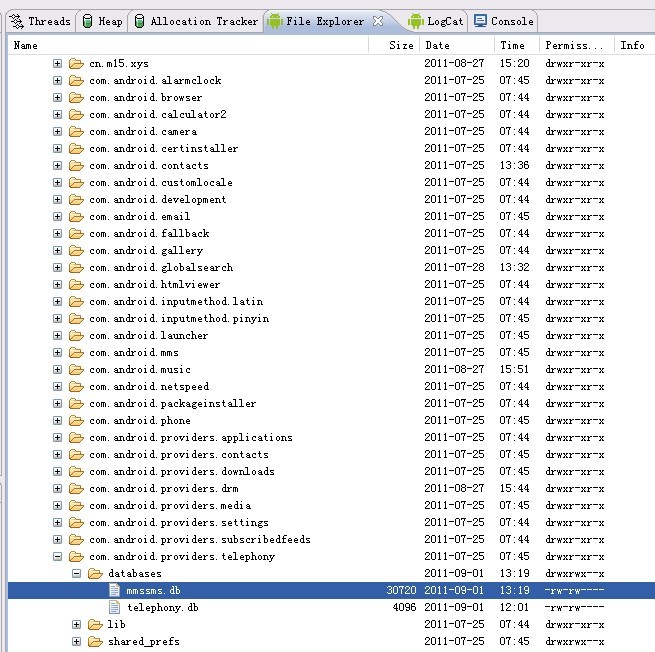Sort by the Time column header

pyautogui.click(x=517, y=45)
